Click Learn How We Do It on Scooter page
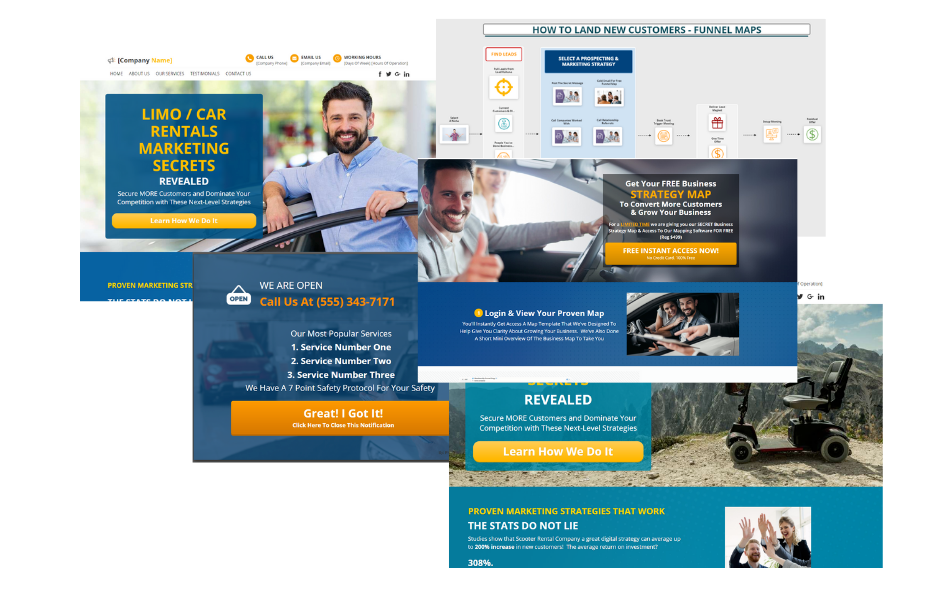 click(x=558, y=452)
